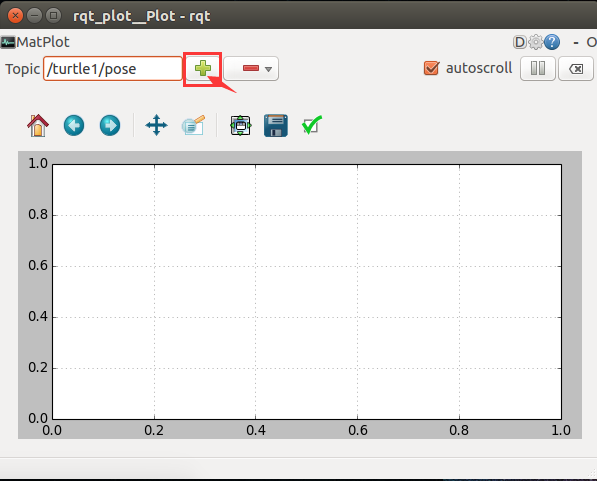
Task: Click the D dock toggle icon
Action: [x=519, y=42]
